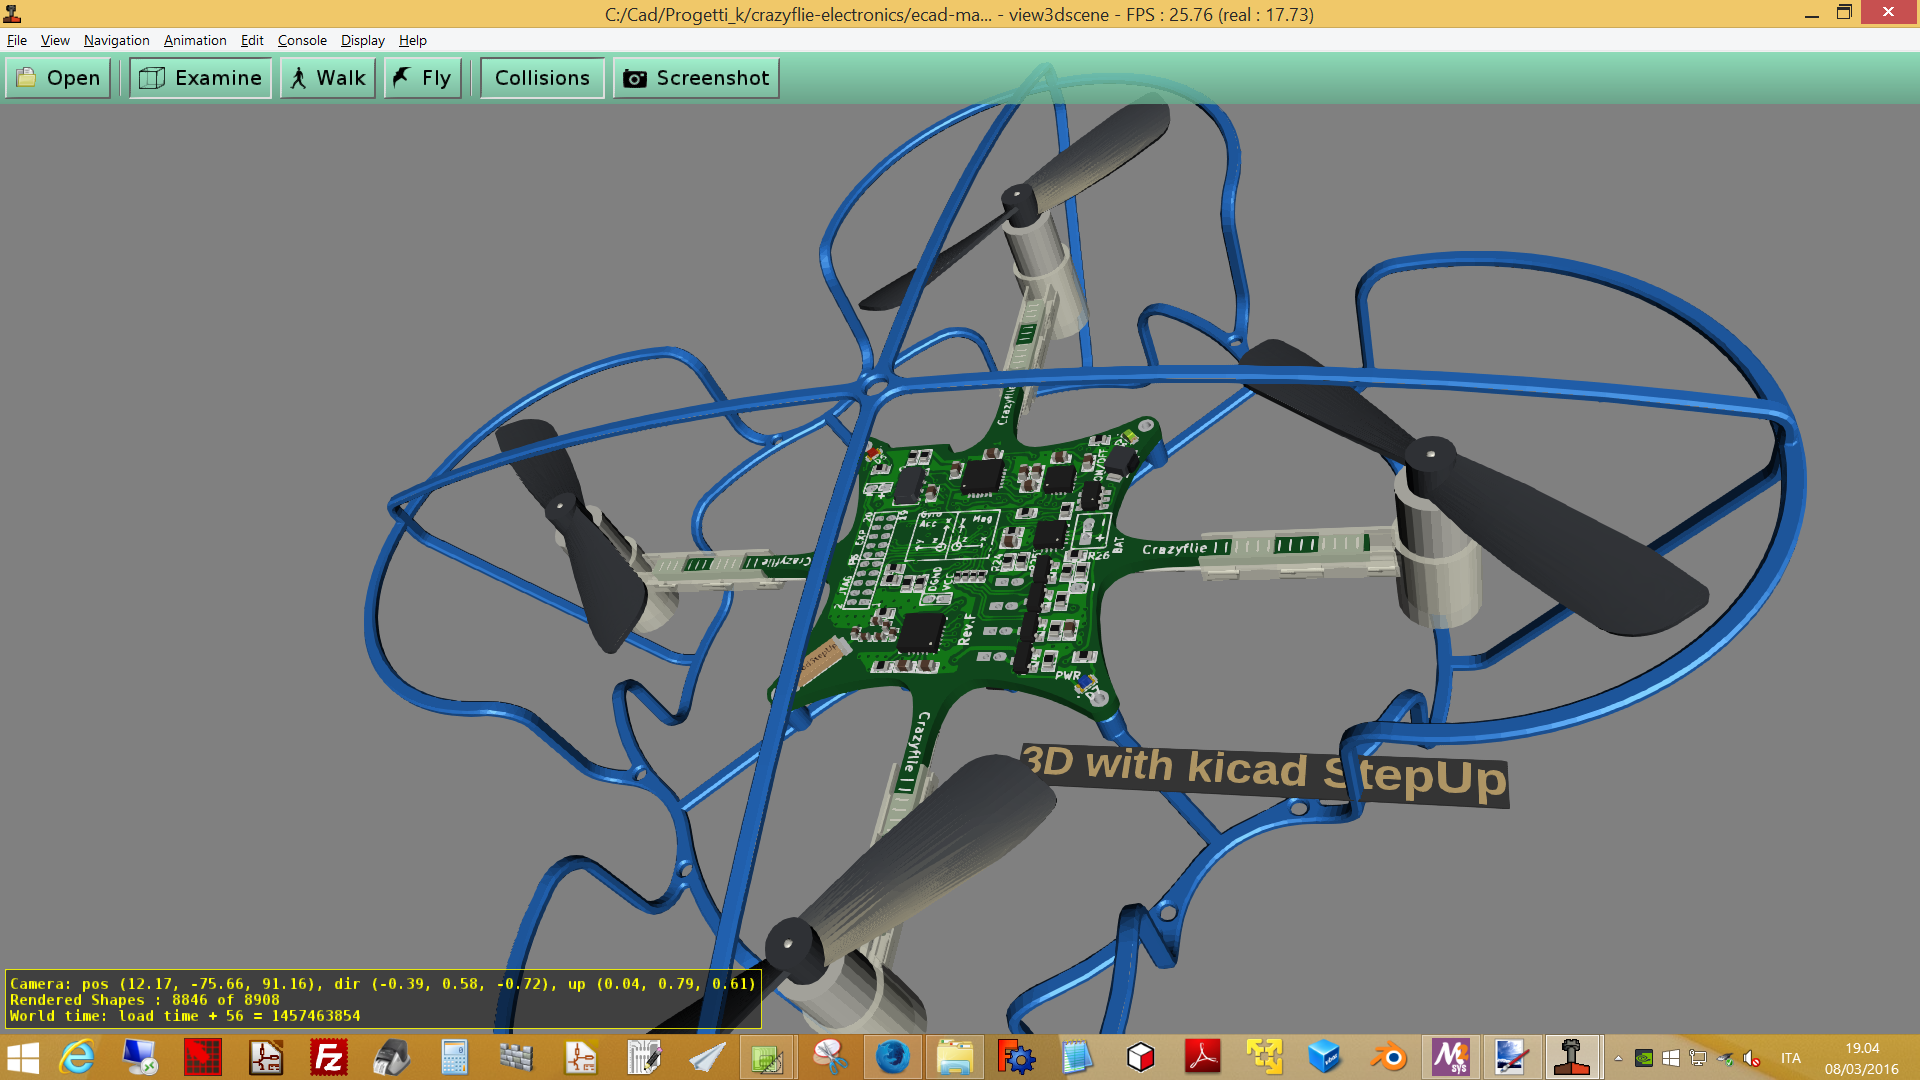1920x1080 pixels.
Task: Open Blender from the taskbar
Action: (x=1388, y=1057)
